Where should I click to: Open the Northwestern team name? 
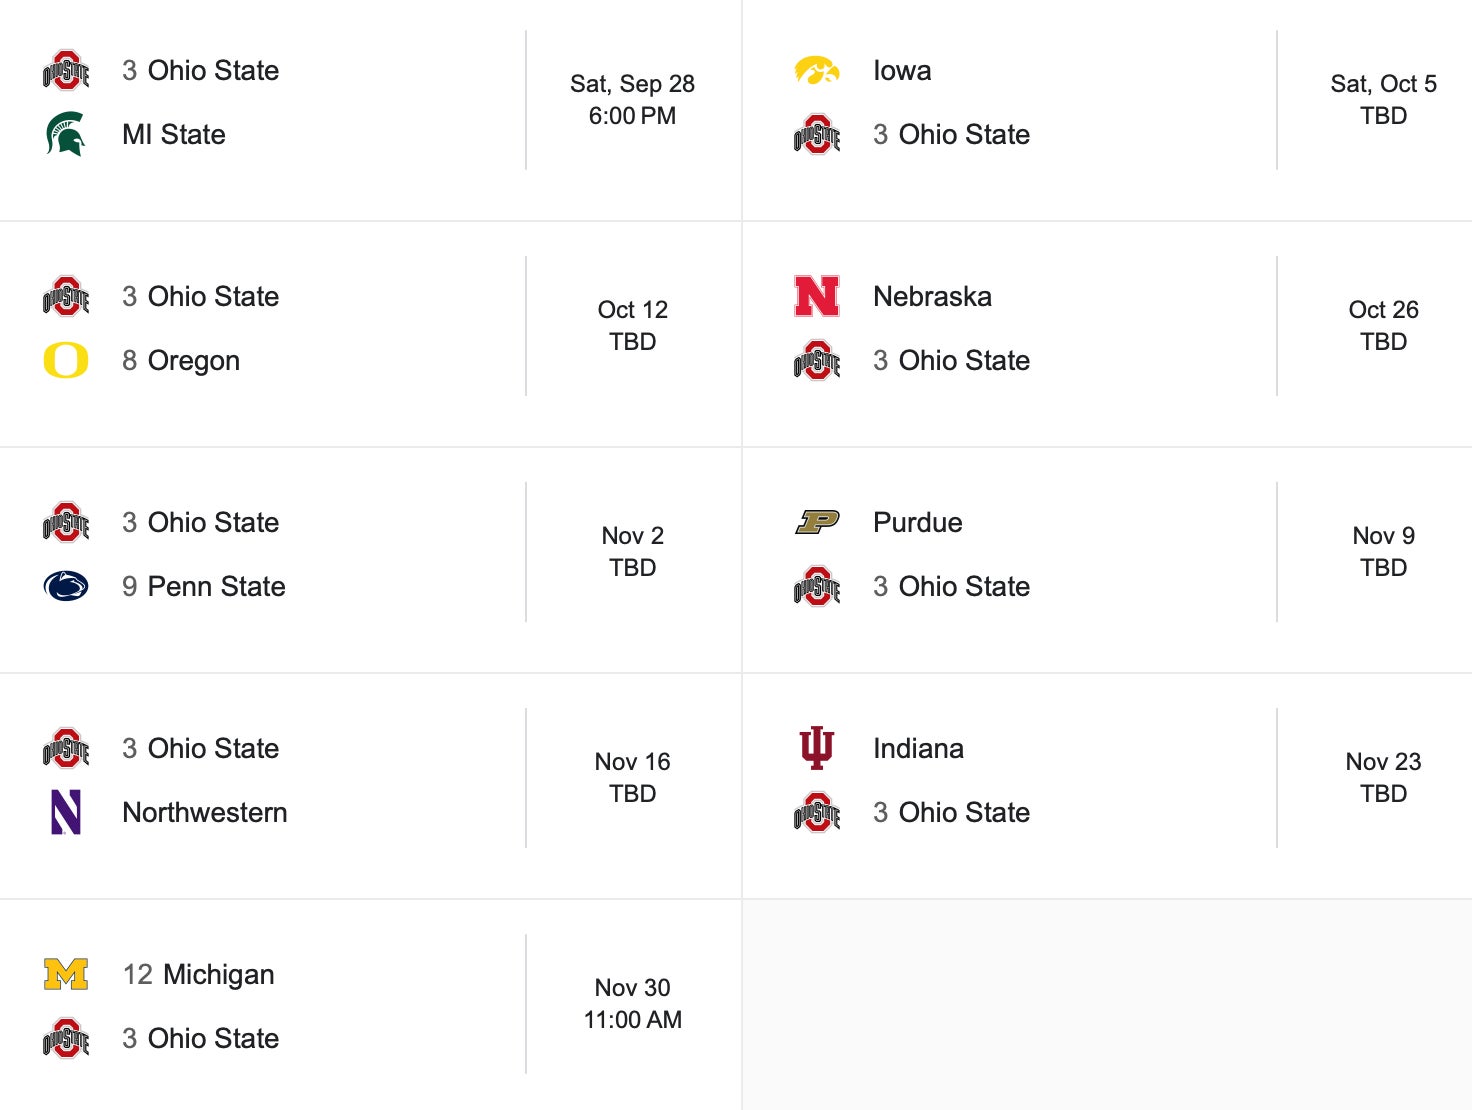[x=205, y=812]
